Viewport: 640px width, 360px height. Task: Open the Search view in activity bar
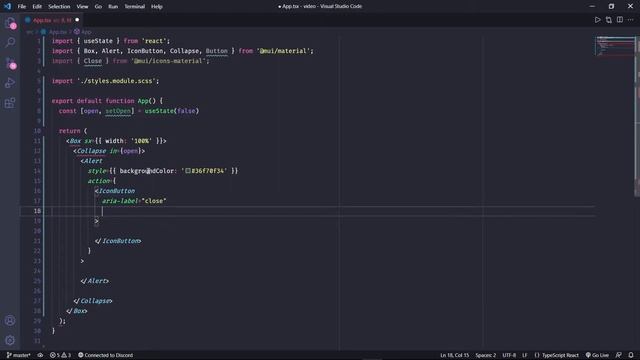10,42
